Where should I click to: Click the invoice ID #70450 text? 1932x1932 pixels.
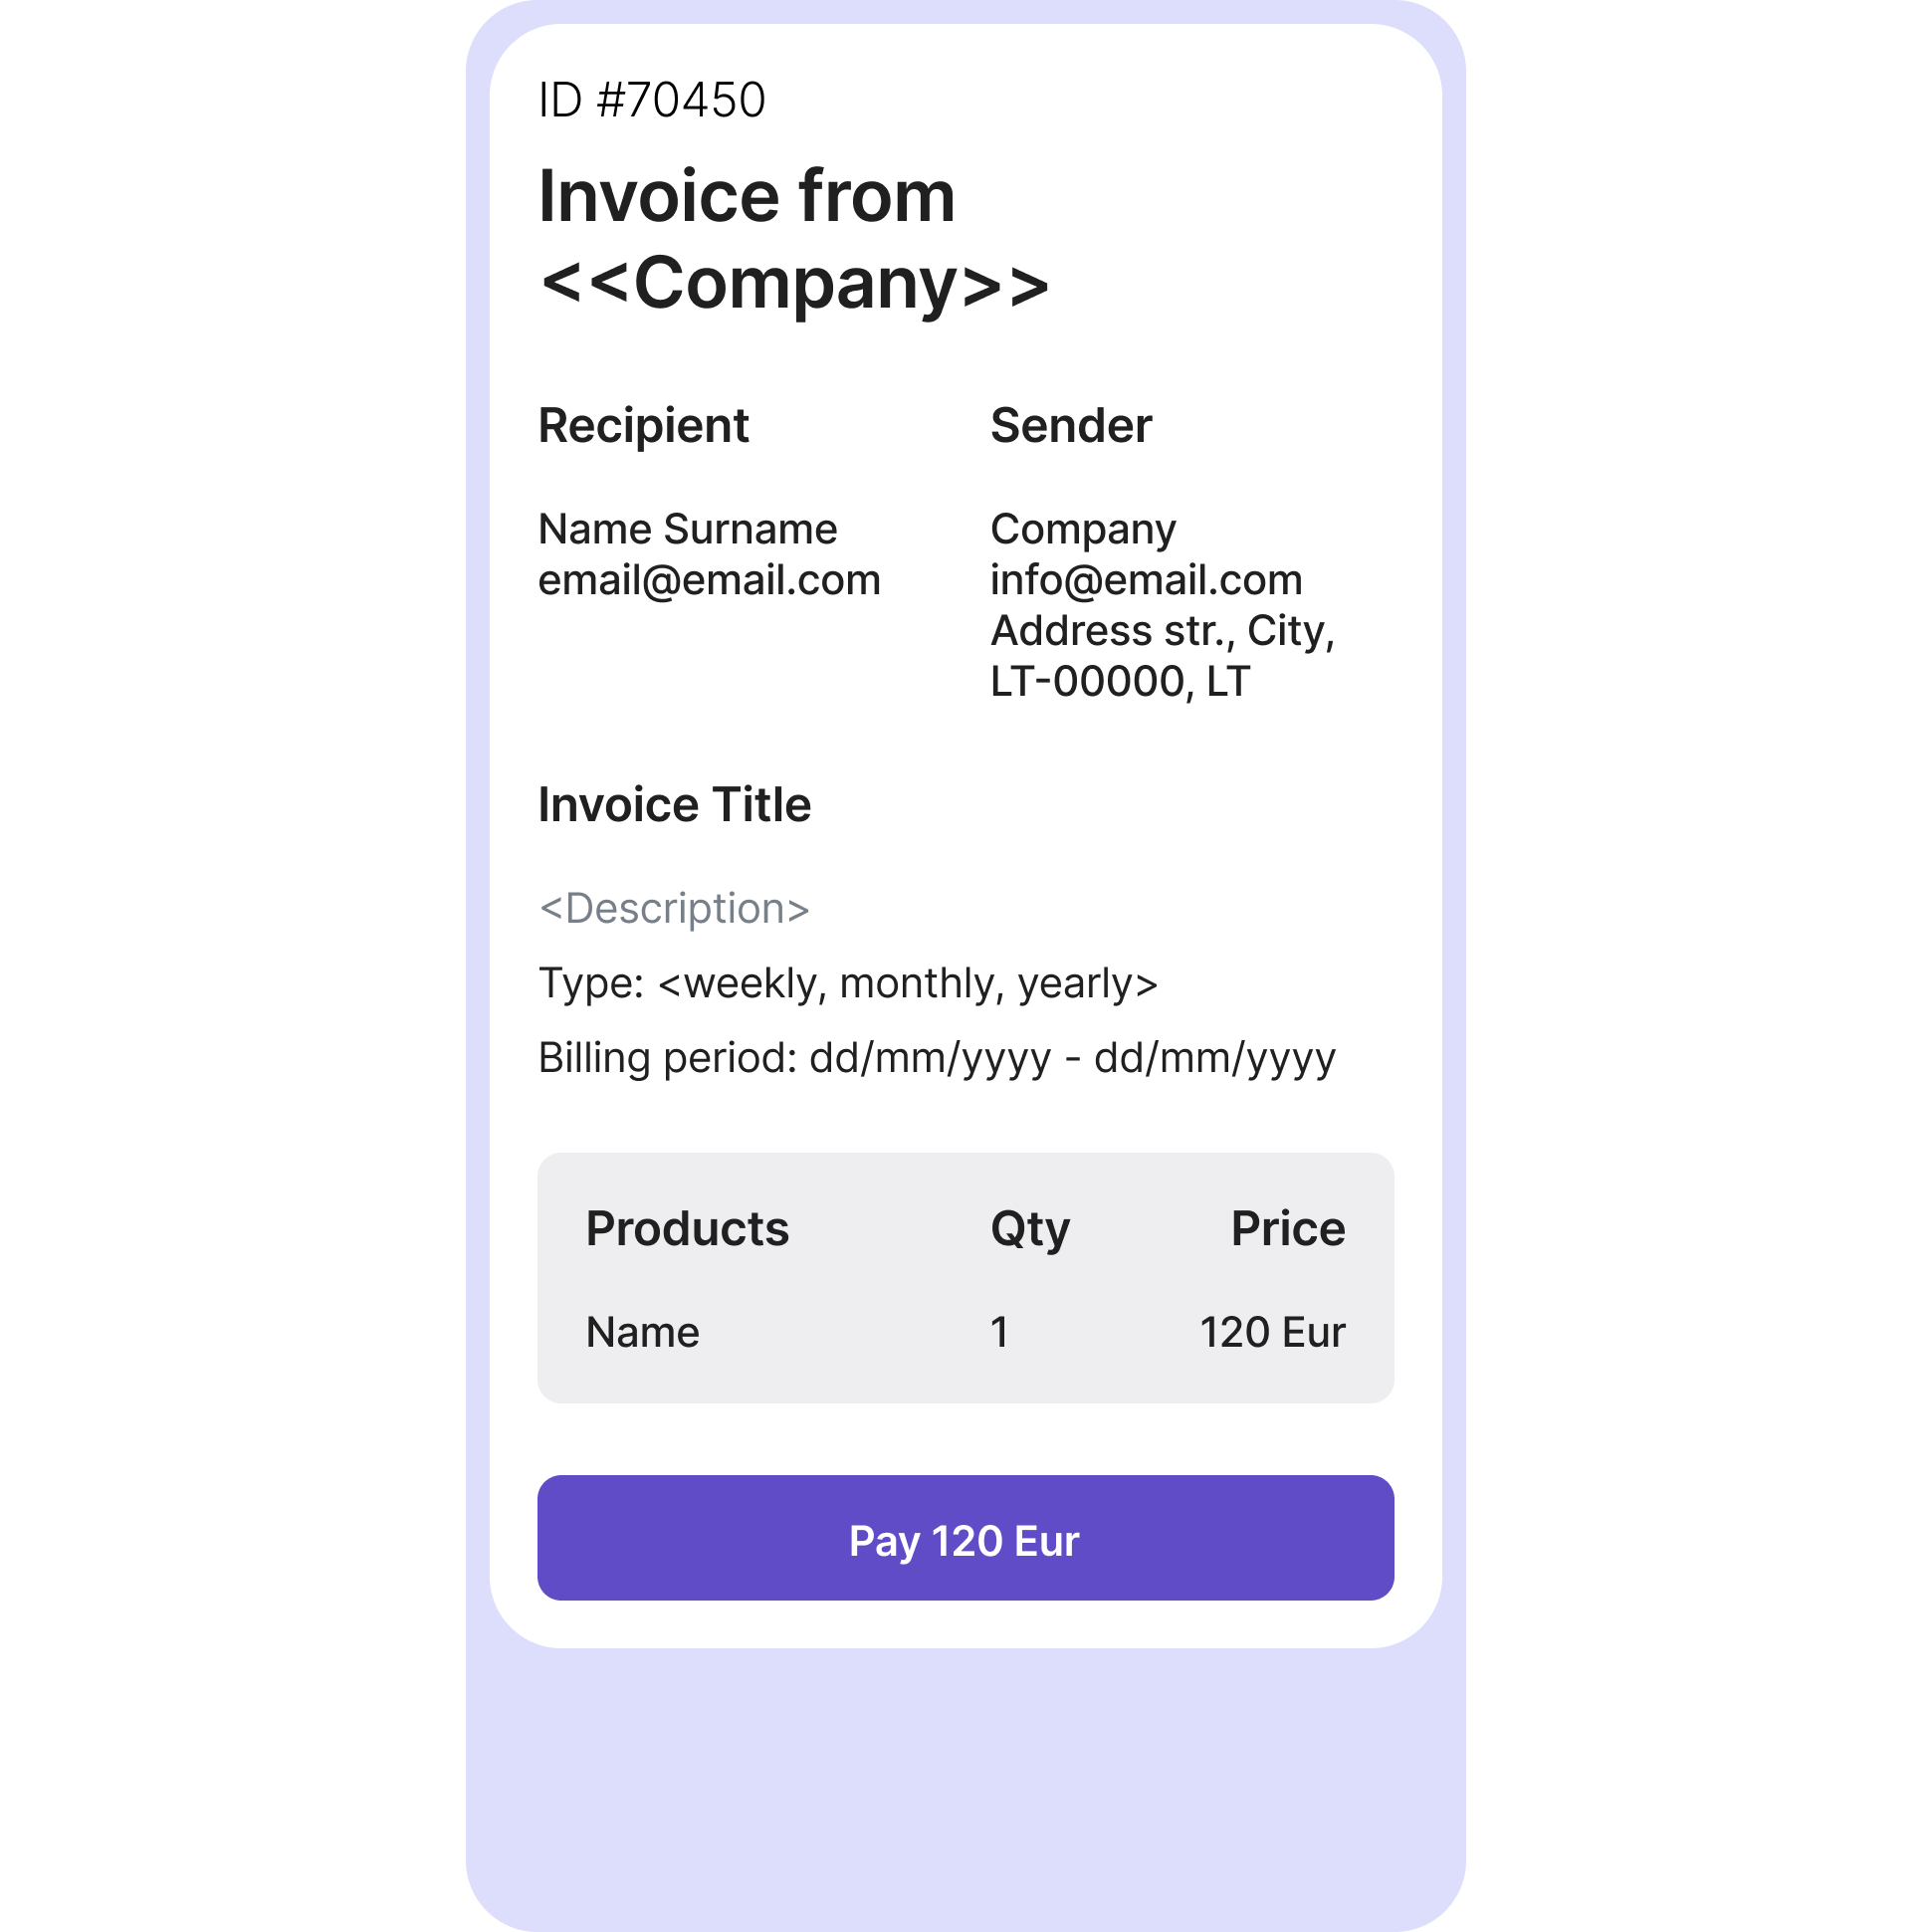pyautogui.click(x=652, y=100)
